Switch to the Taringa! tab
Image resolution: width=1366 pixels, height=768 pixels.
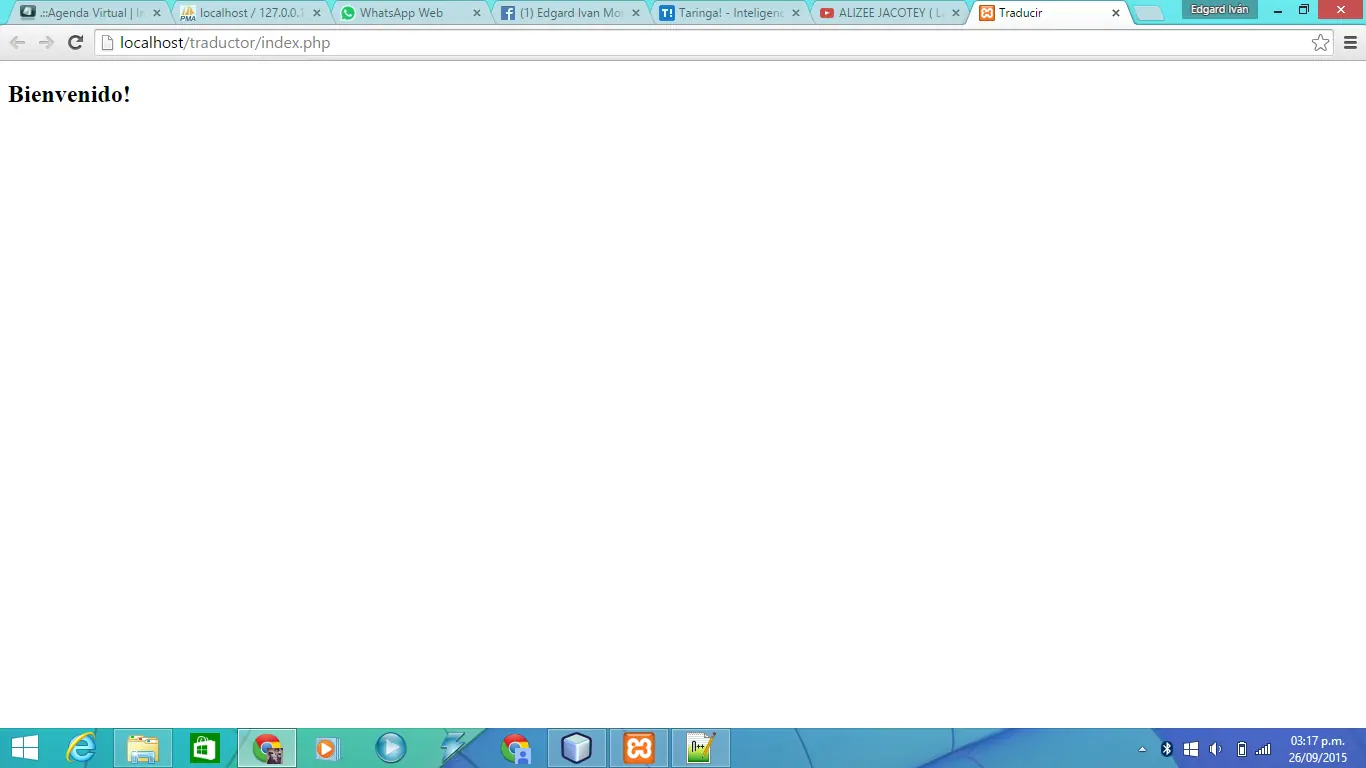[x=729, y=13]
